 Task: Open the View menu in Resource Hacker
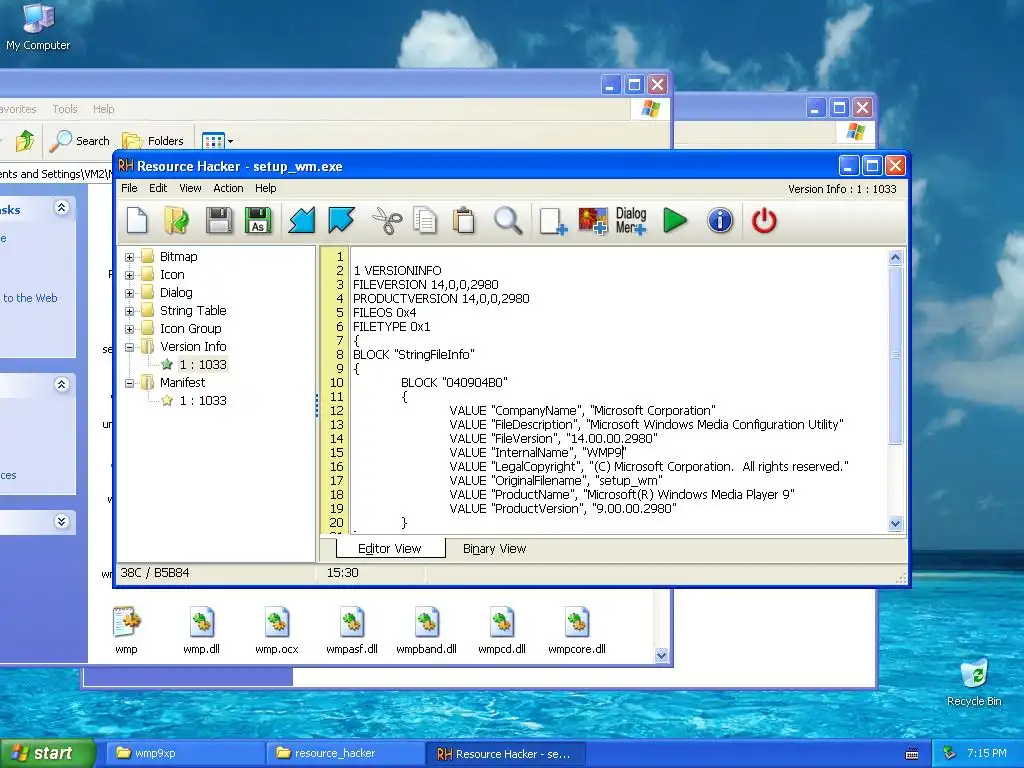190,188
